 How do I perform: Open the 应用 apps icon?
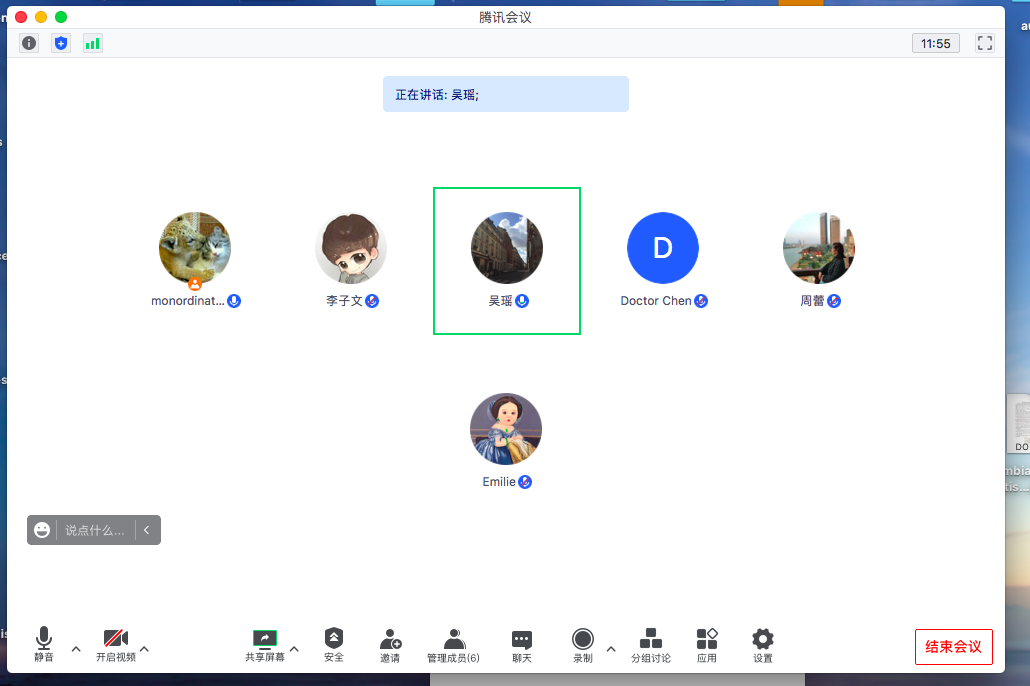tap(707, 645)
